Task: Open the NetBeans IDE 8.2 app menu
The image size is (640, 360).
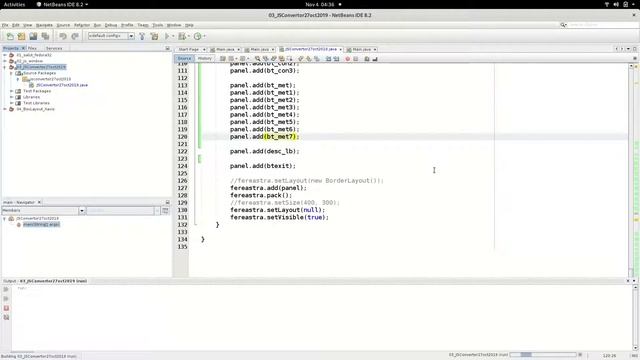Action: pos(63,4)
